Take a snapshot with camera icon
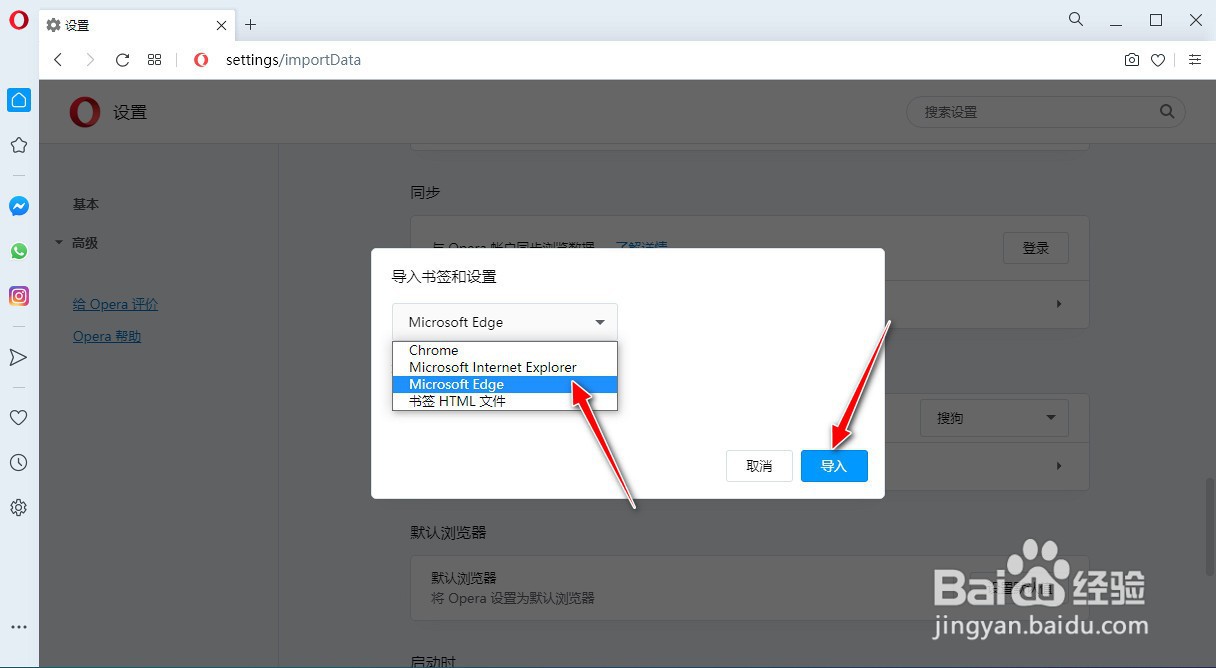The width and height of the screenshot is (1216, 668). pyautogui.click(x=1132, y=60)
